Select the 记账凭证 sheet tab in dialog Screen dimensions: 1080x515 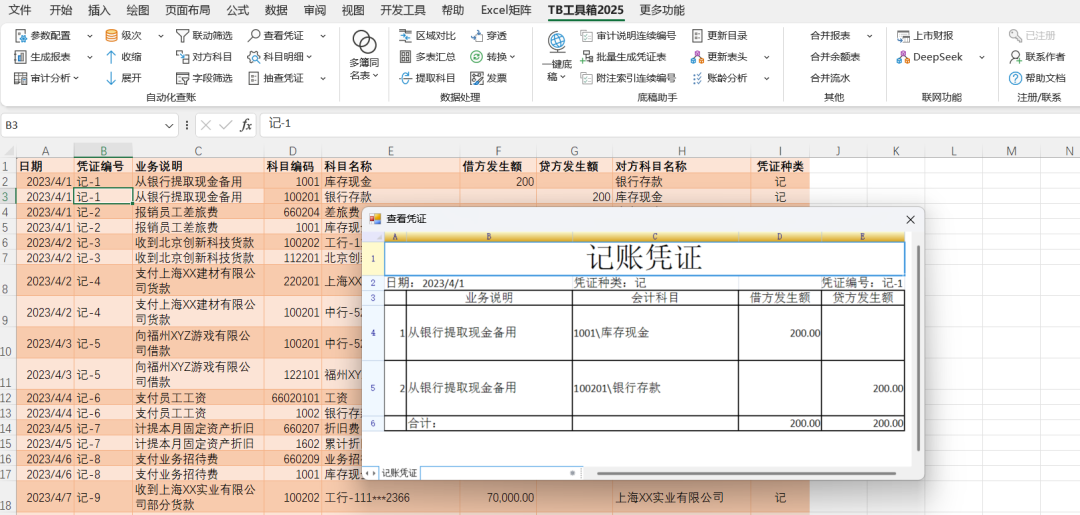click(399, 473)
